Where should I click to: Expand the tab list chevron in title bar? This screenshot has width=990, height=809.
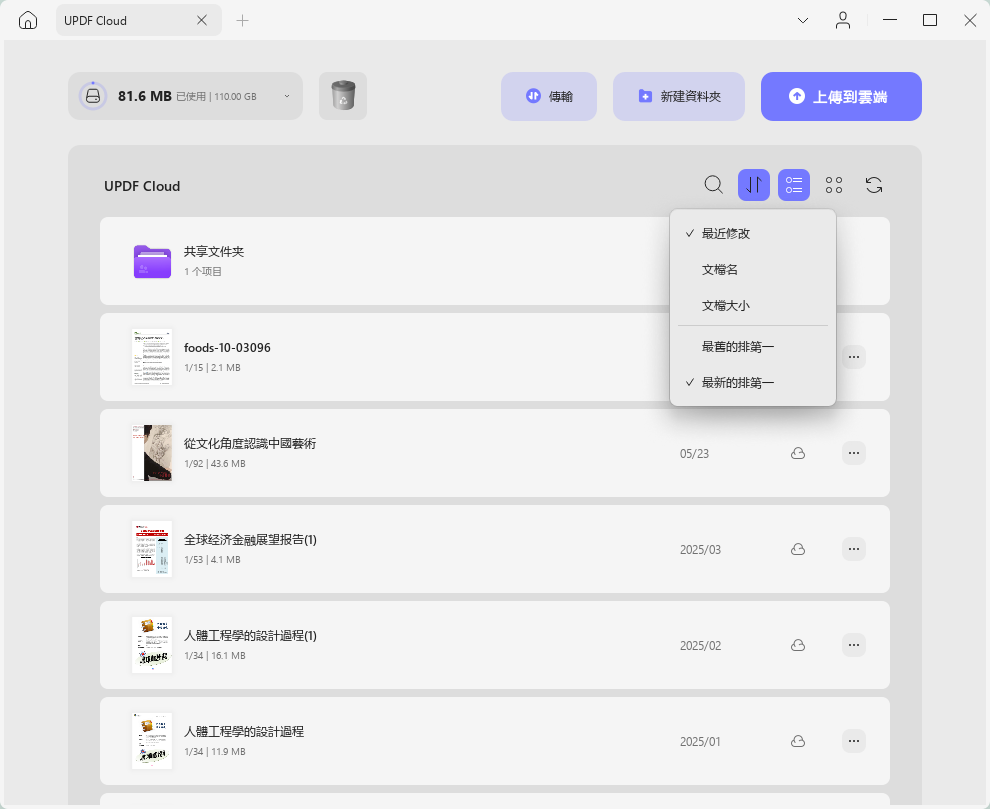[803, 20]
